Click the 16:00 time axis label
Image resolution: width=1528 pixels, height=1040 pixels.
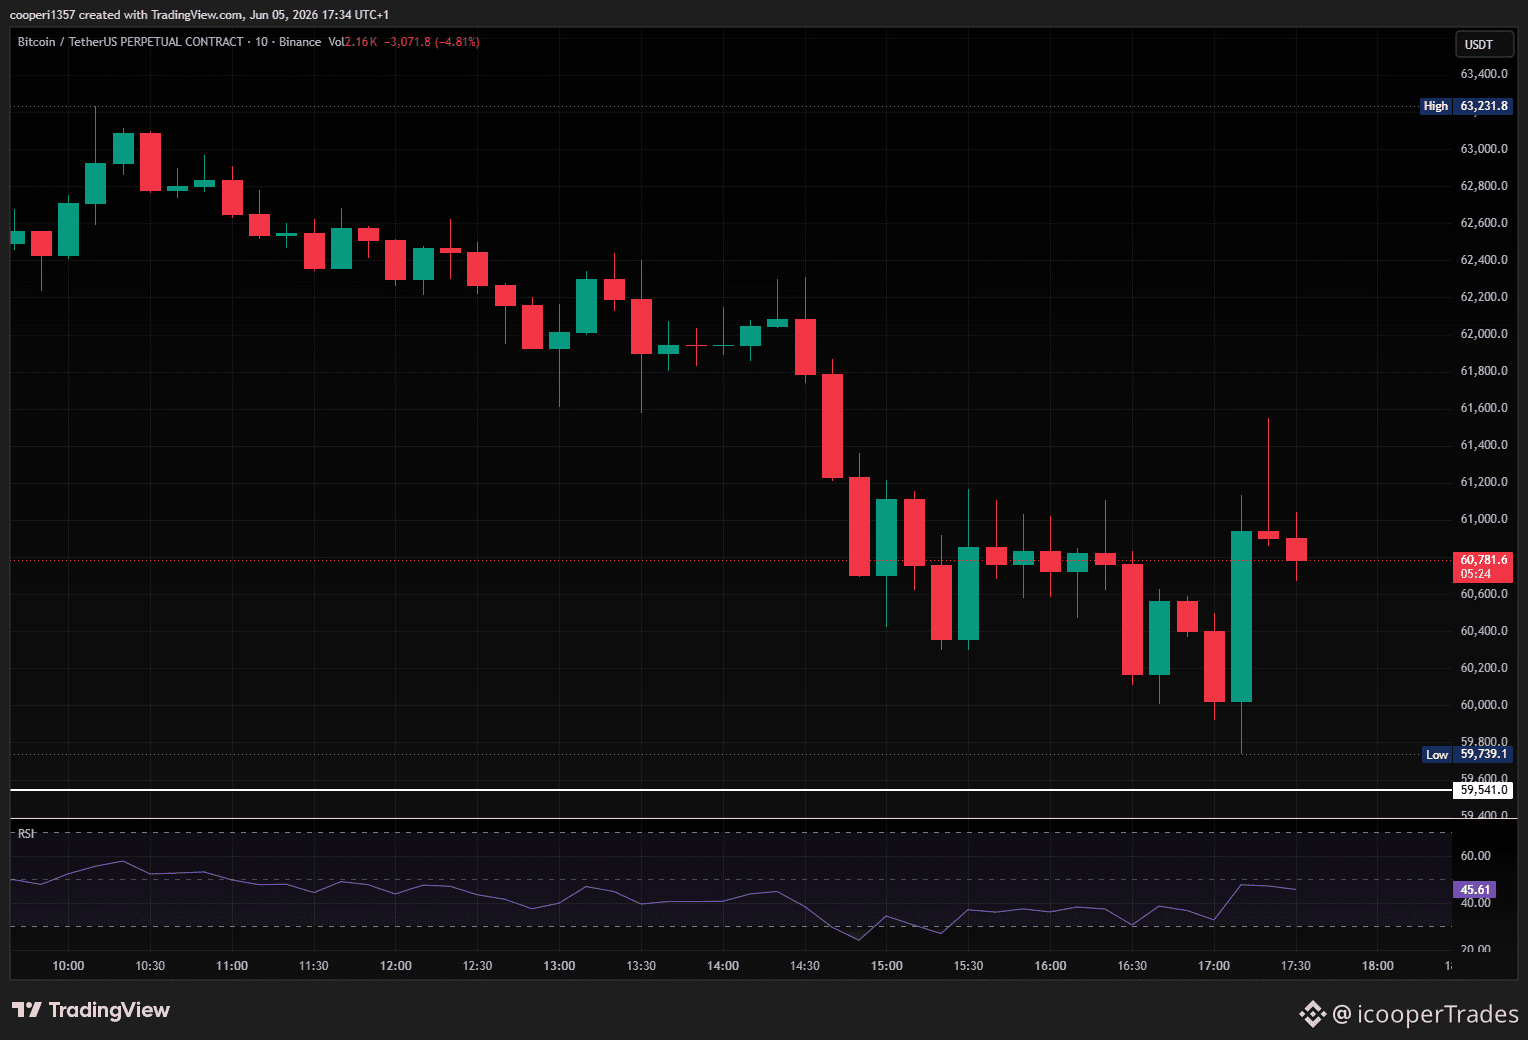(x=1050, y=966)
